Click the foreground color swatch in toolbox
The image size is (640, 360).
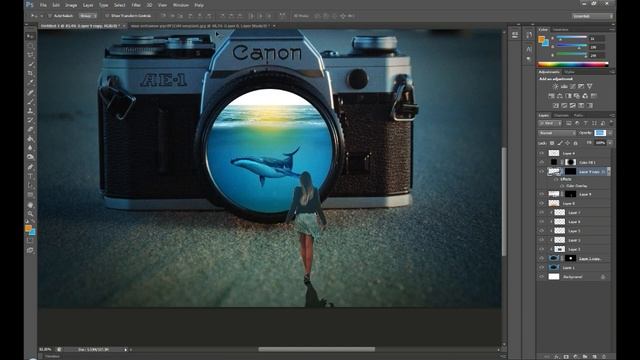[x=28, y=229]
